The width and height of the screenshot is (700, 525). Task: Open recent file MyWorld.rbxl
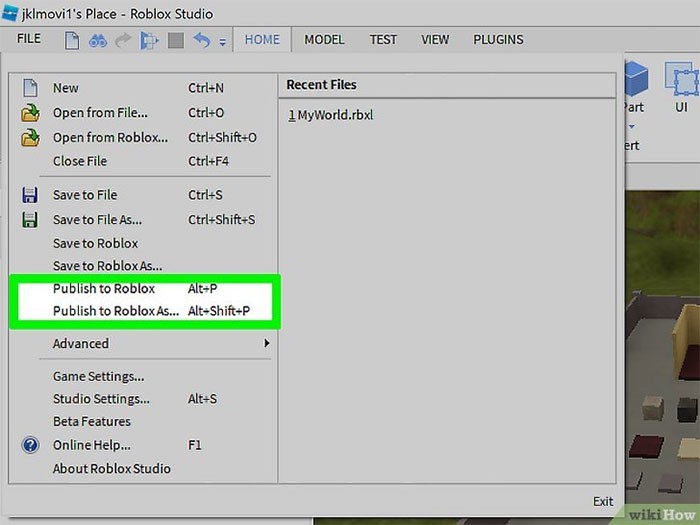(331, 115)
